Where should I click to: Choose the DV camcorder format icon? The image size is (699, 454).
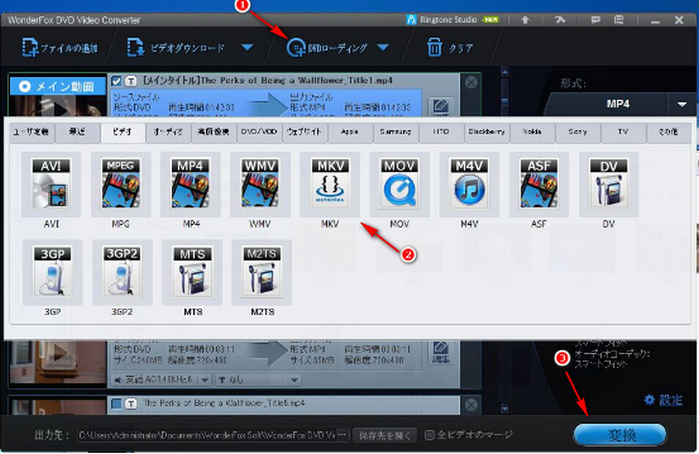(x=609, y=184)
